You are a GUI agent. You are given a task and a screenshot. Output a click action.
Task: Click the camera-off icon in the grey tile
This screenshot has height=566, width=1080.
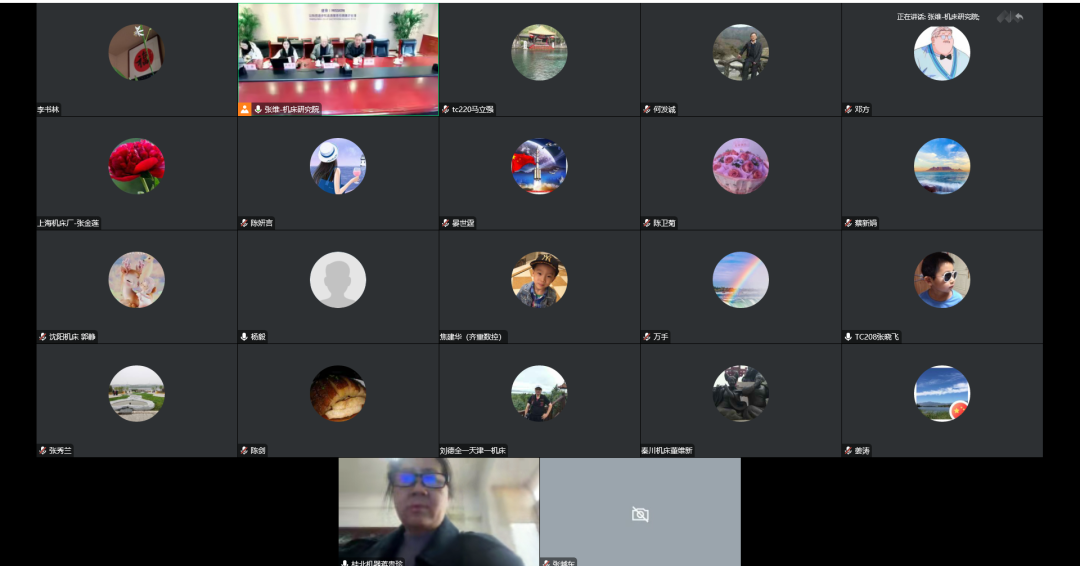click(x=640, y=514)
